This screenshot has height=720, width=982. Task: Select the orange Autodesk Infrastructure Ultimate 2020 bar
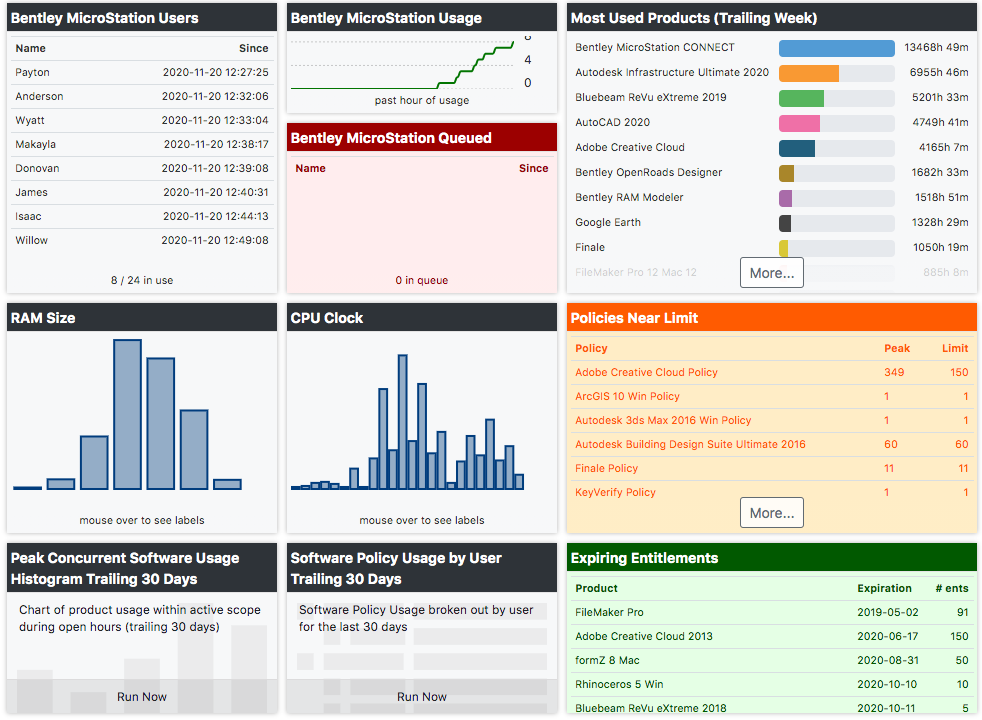(809, 73)
